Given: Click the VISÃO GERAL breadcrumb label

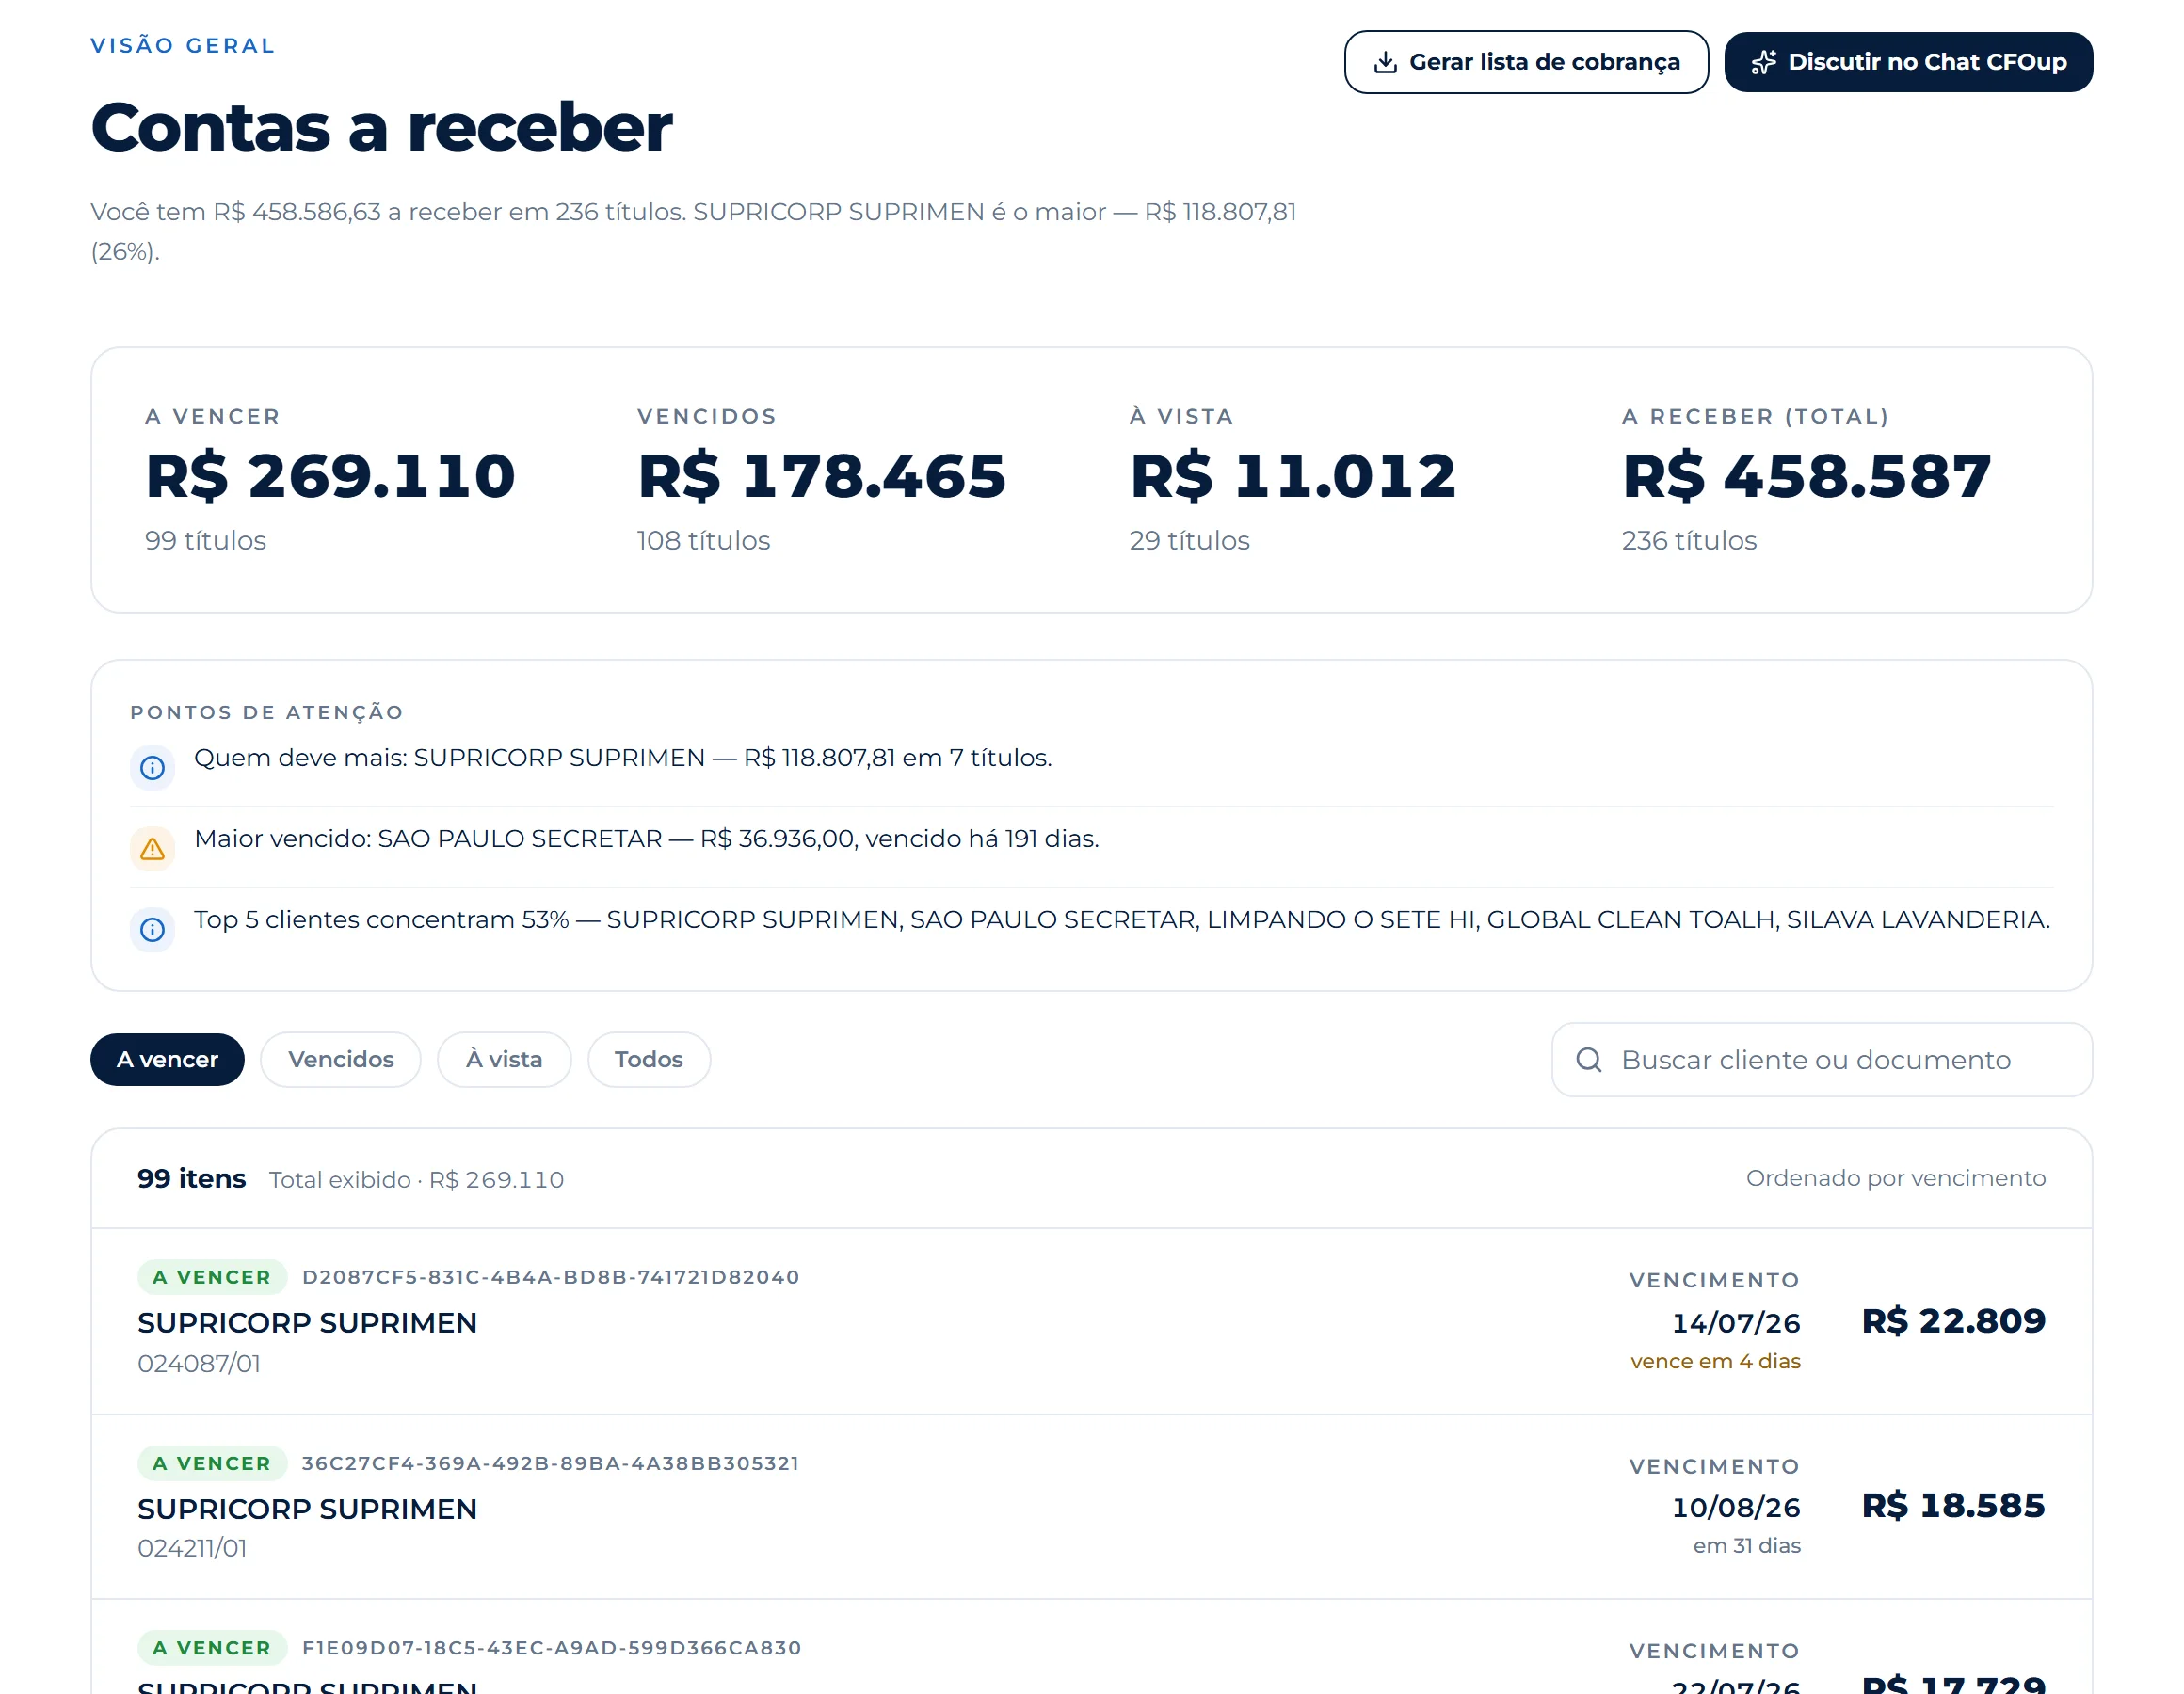Looking at the screenshot, I should point(183,46).
